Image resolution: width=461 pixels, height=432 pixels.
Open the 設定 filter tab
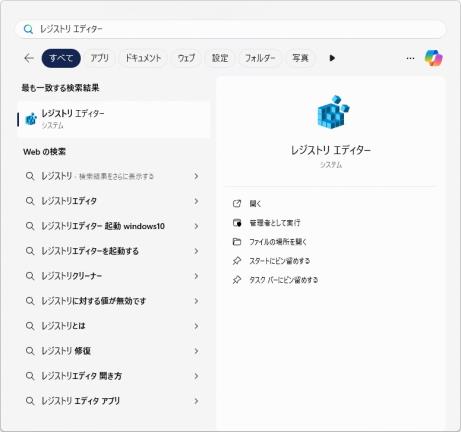point(220,58)
